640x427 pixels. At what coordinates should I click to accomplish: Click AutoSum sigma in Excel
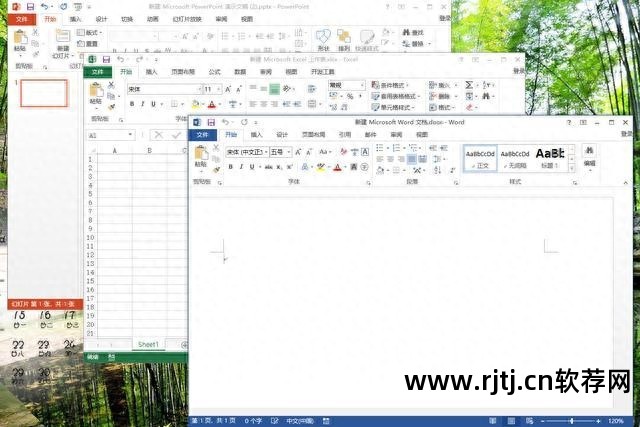pos(469,85)
